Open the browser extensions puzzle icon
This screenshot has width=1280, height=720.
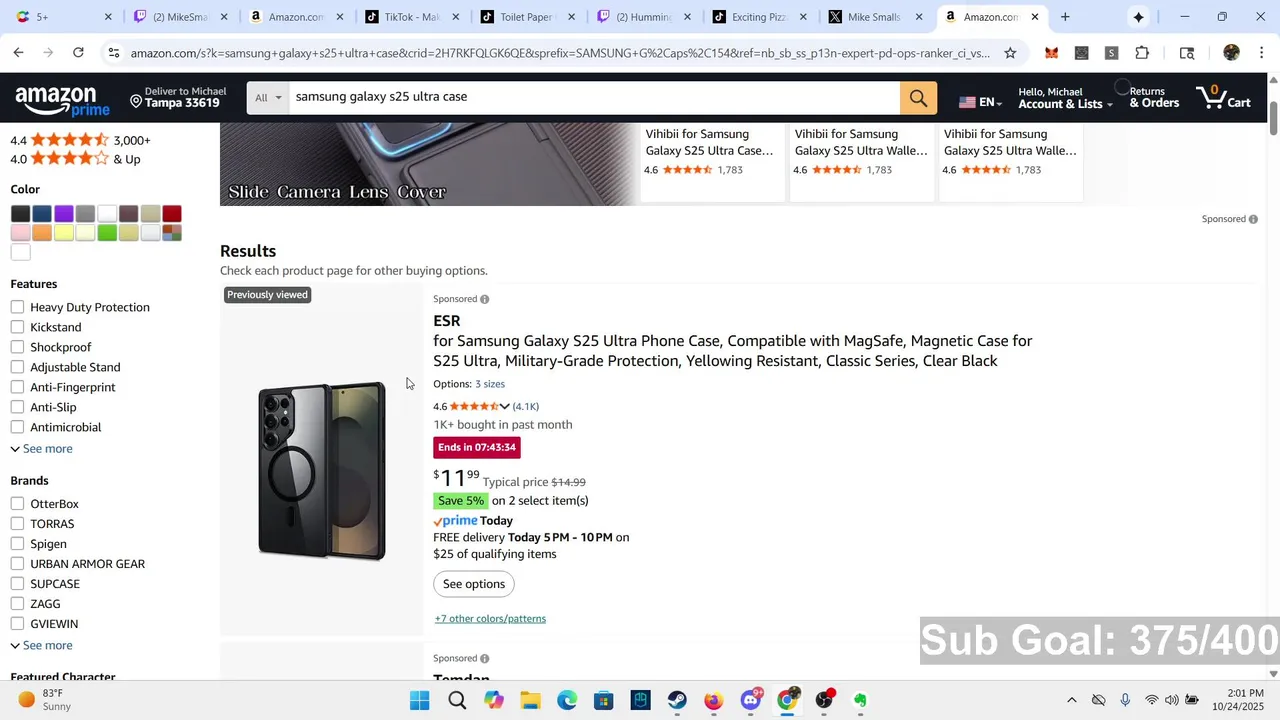[1142, 53]
